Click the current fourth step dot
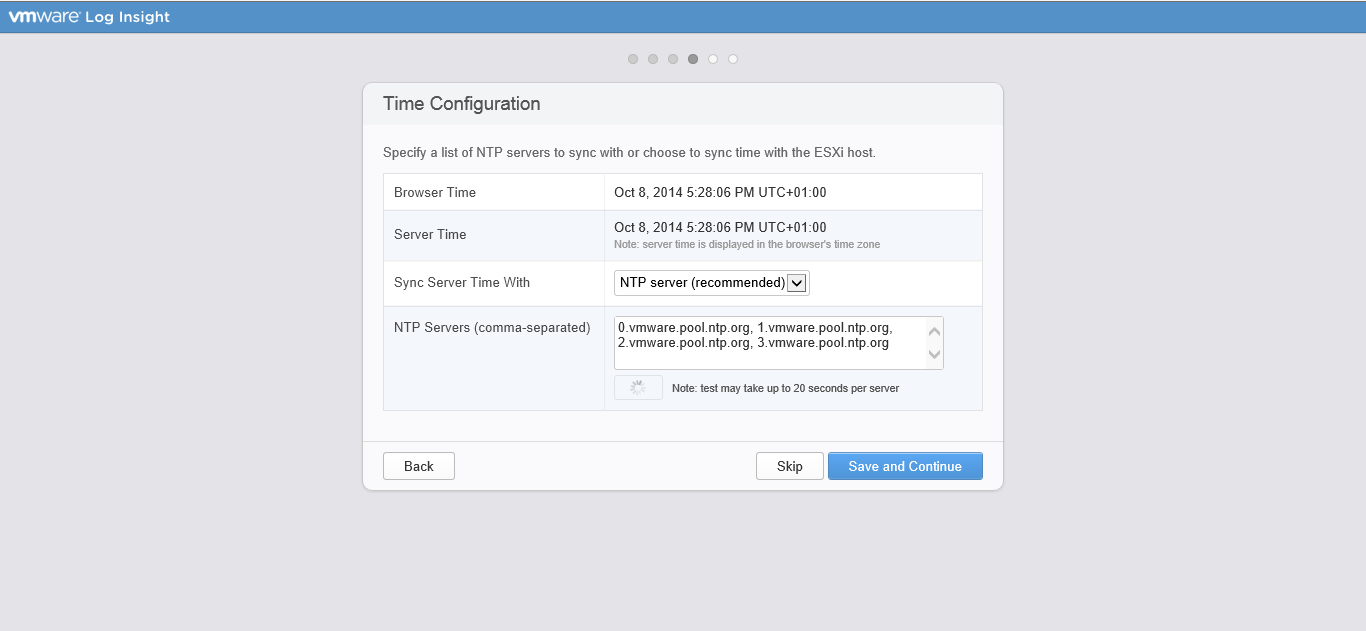 693,59
